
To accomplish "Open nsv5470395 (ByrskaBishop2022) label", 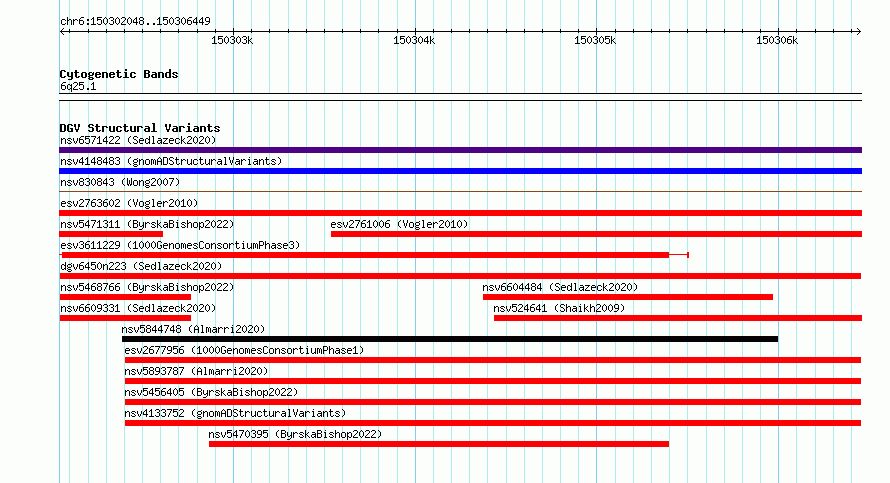I will point(295,434).
